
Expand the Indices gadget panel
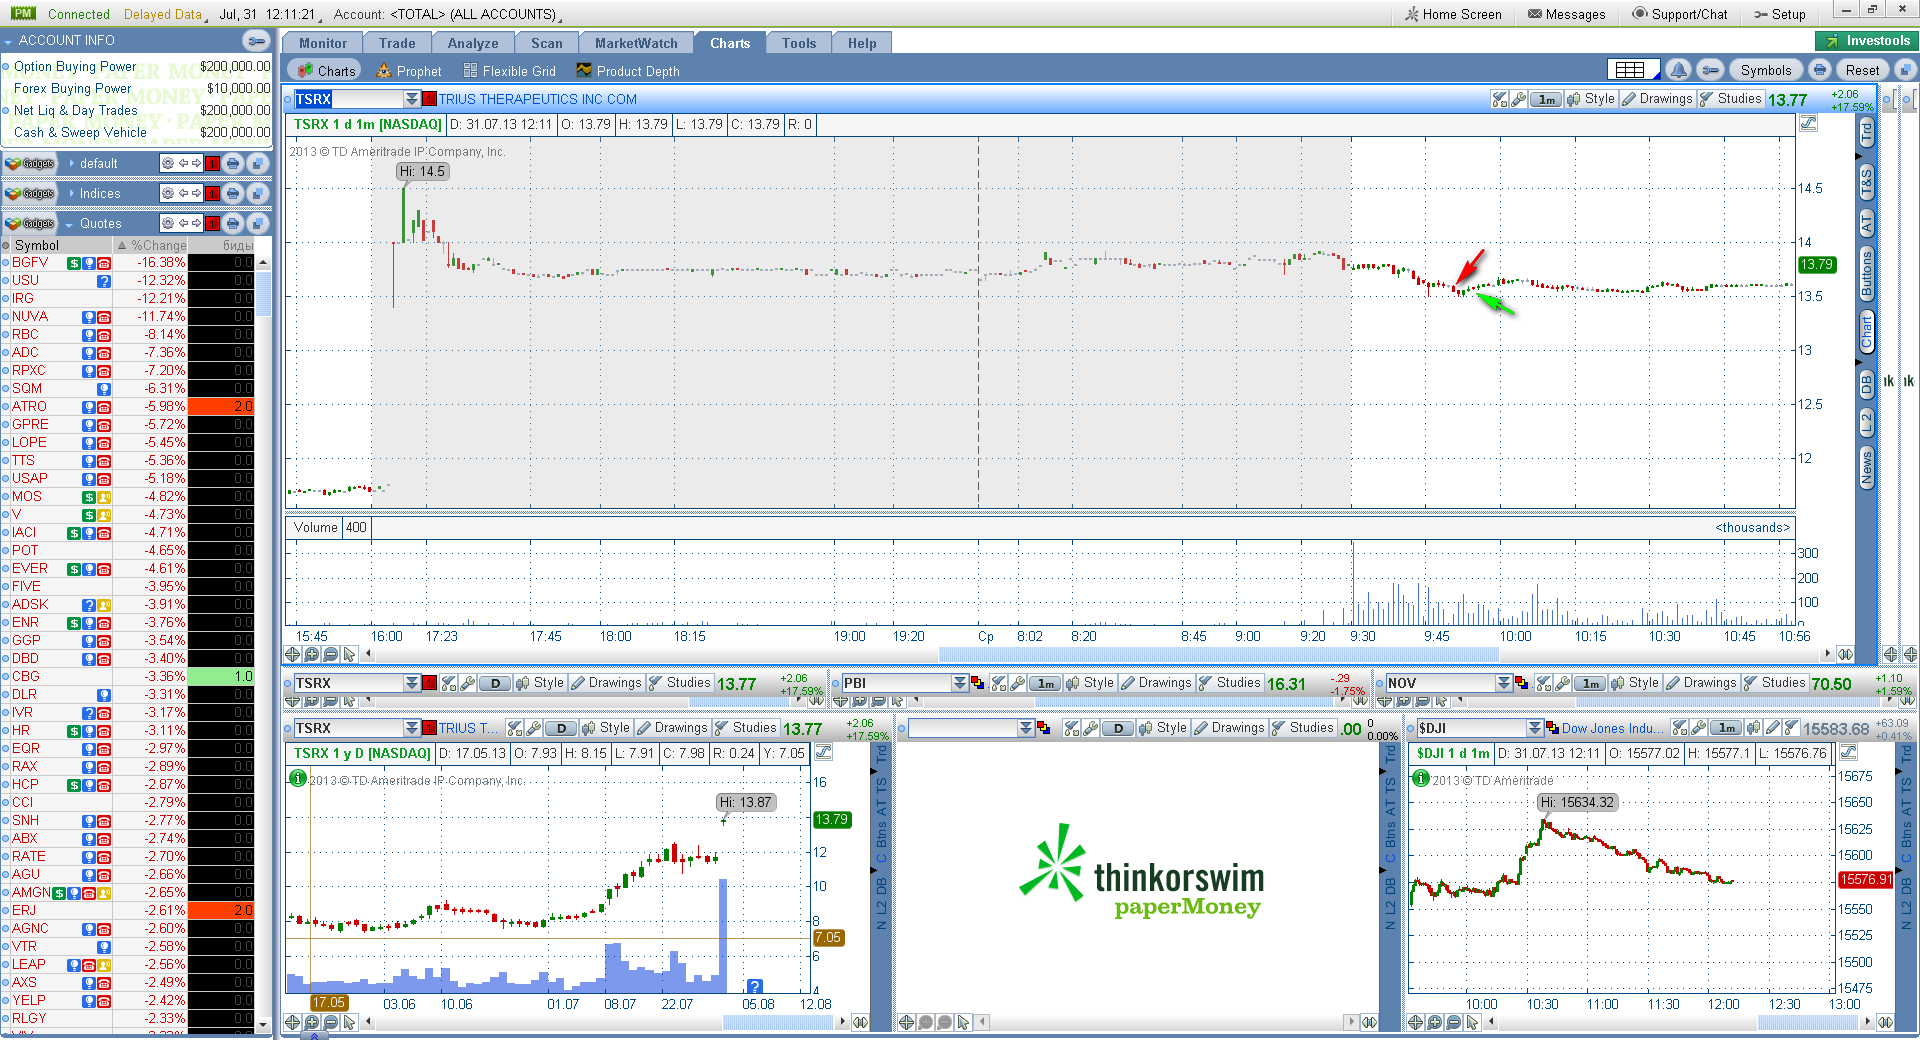(x=72, y=193)
